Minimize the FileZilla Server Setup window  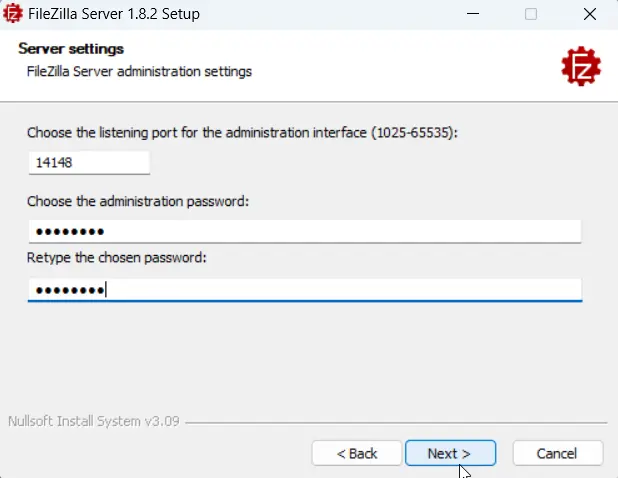473,14
